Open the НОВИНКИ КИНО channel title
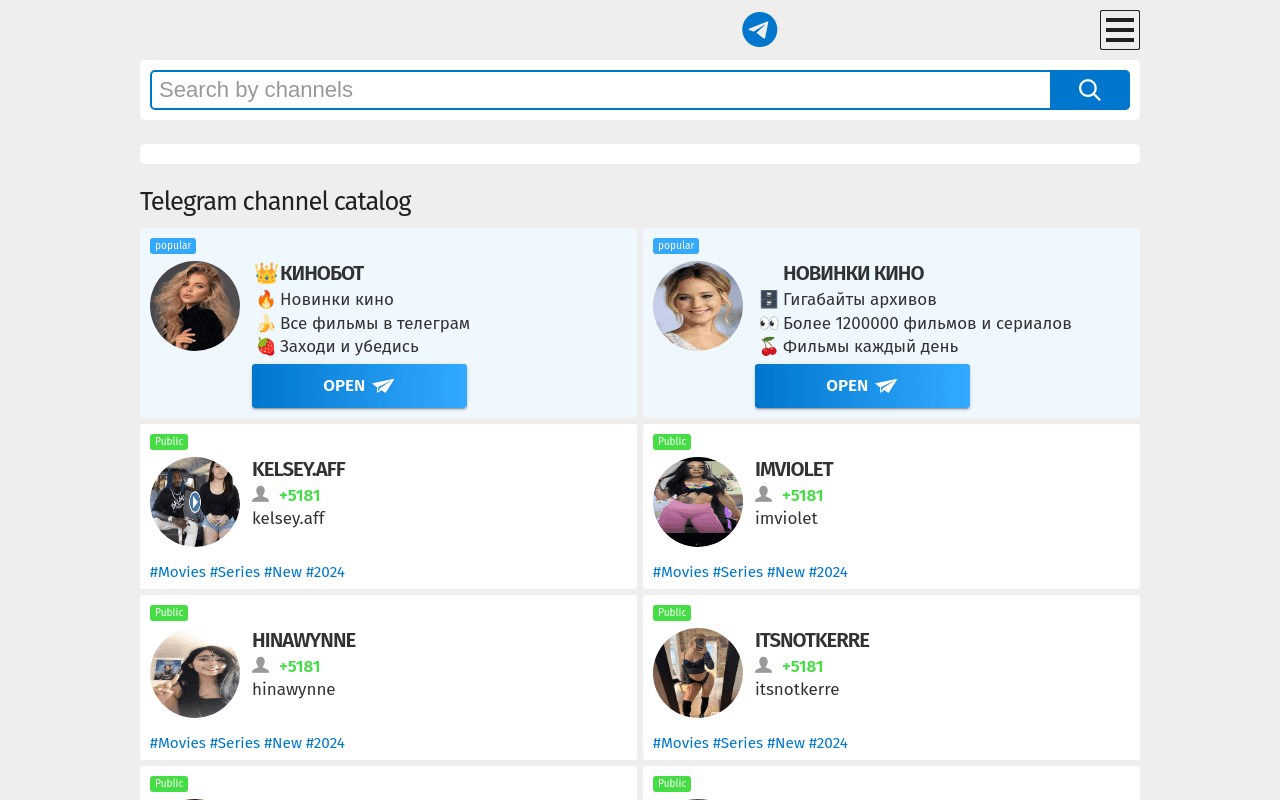The image size is (1280, 800). click(x=853, y=273)
